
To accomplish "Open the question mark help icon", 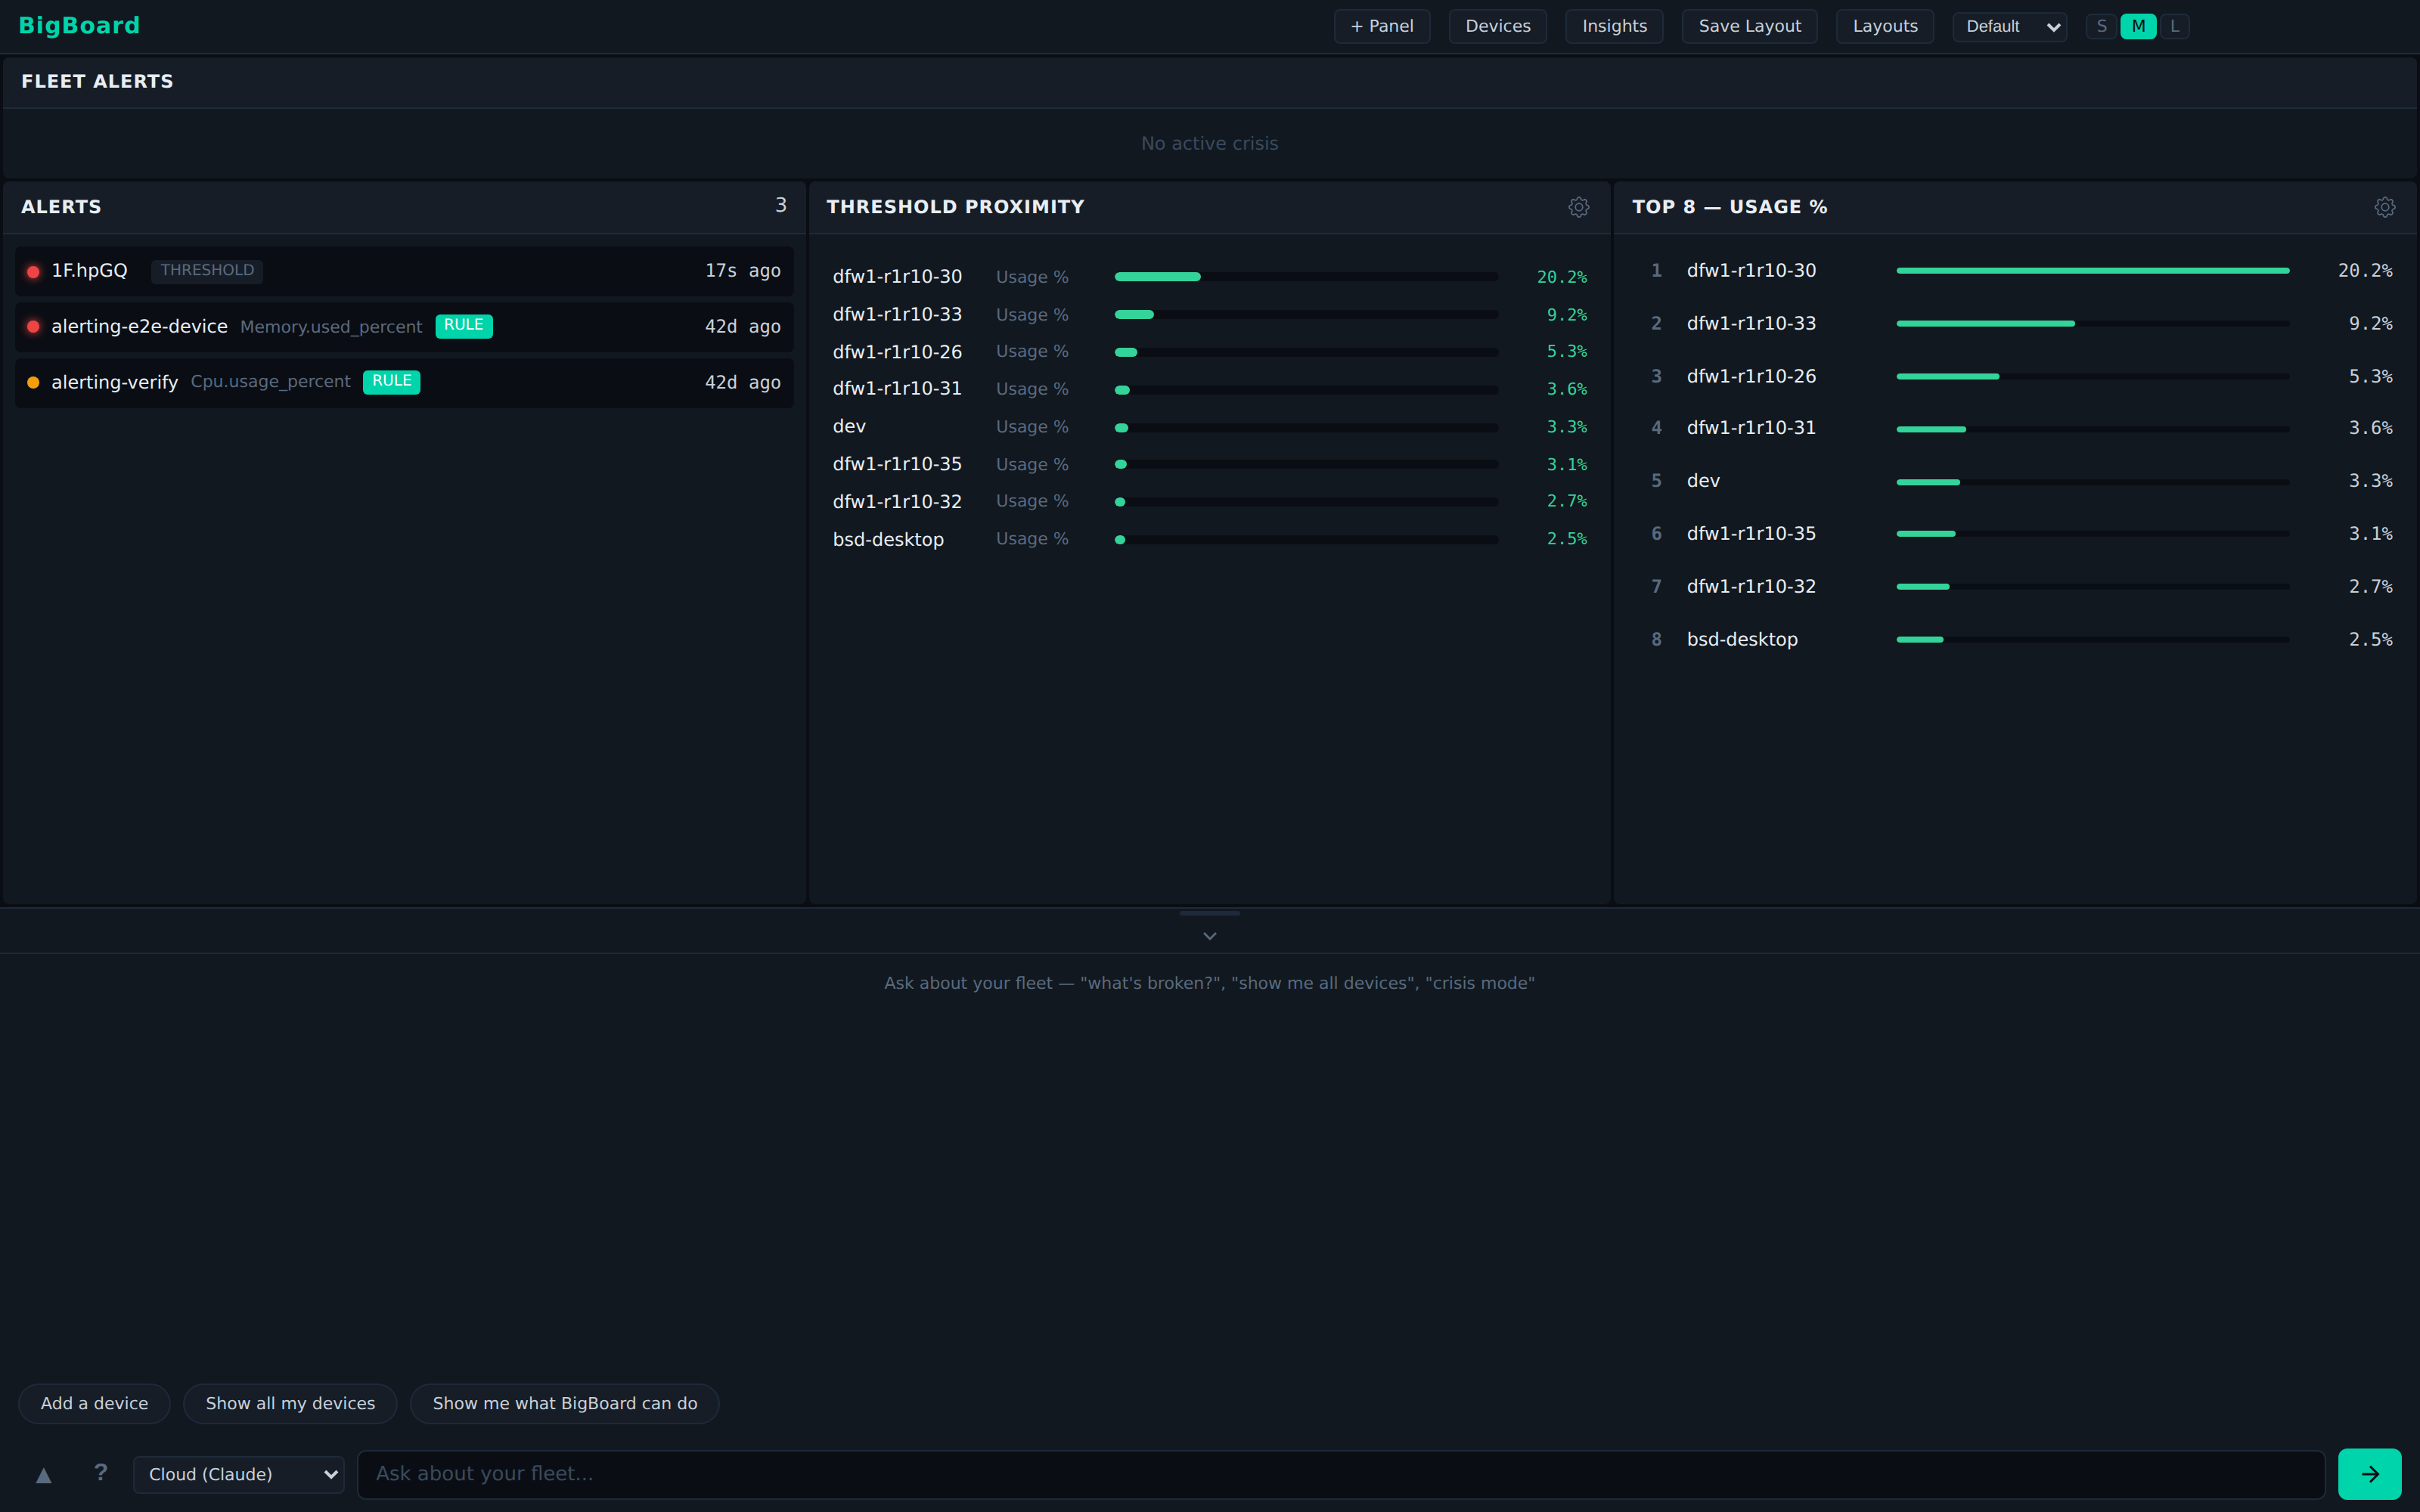I will (x=100, y=1472).
